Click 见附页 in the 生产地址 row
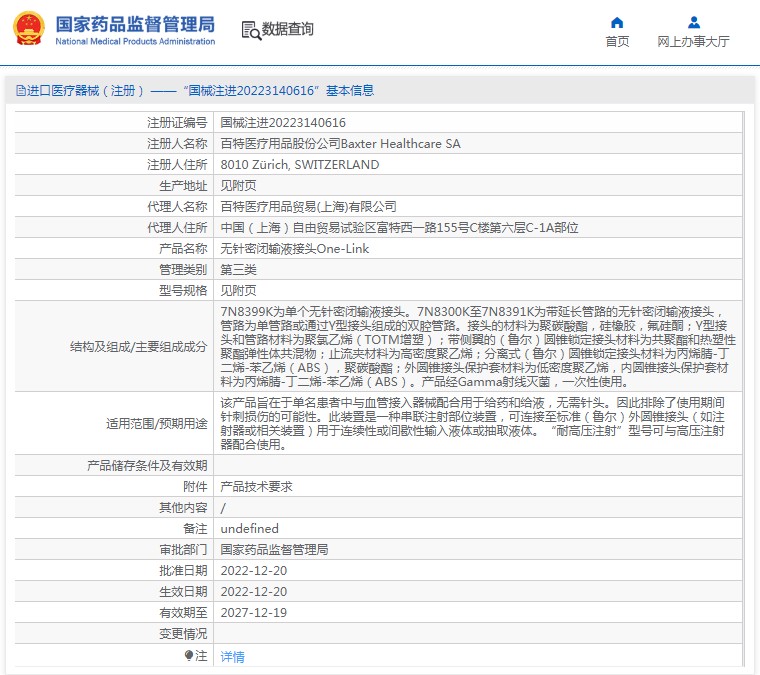The width and height of the screenshot is (760, 675). click(x=238, y=186)
